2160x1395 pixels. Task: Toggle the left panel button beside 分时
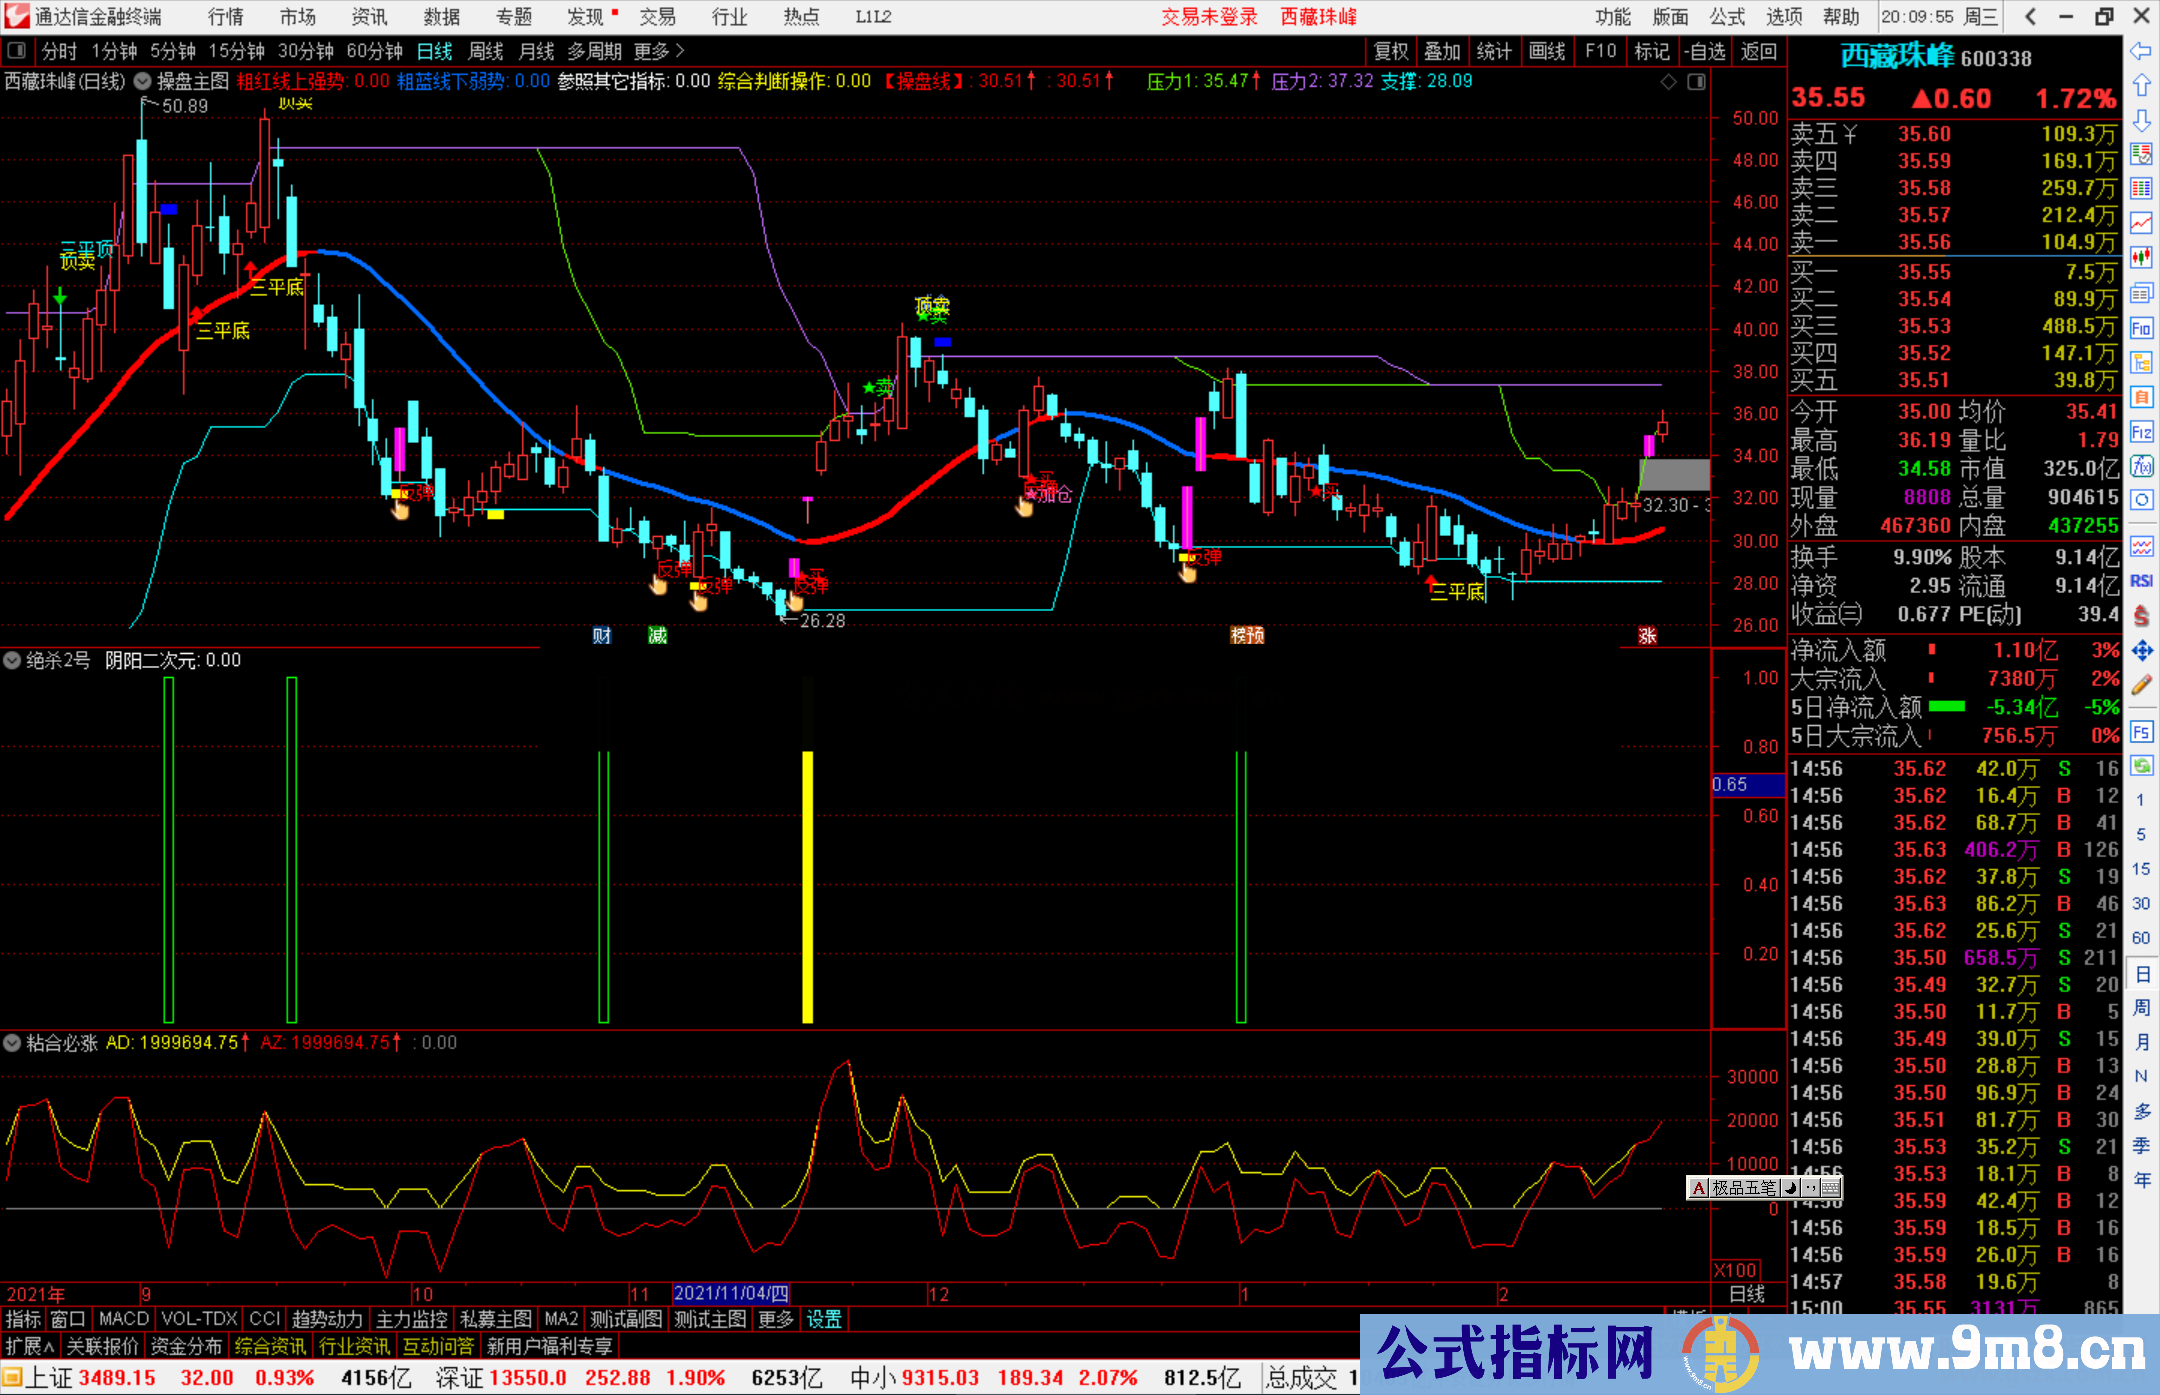16,51
